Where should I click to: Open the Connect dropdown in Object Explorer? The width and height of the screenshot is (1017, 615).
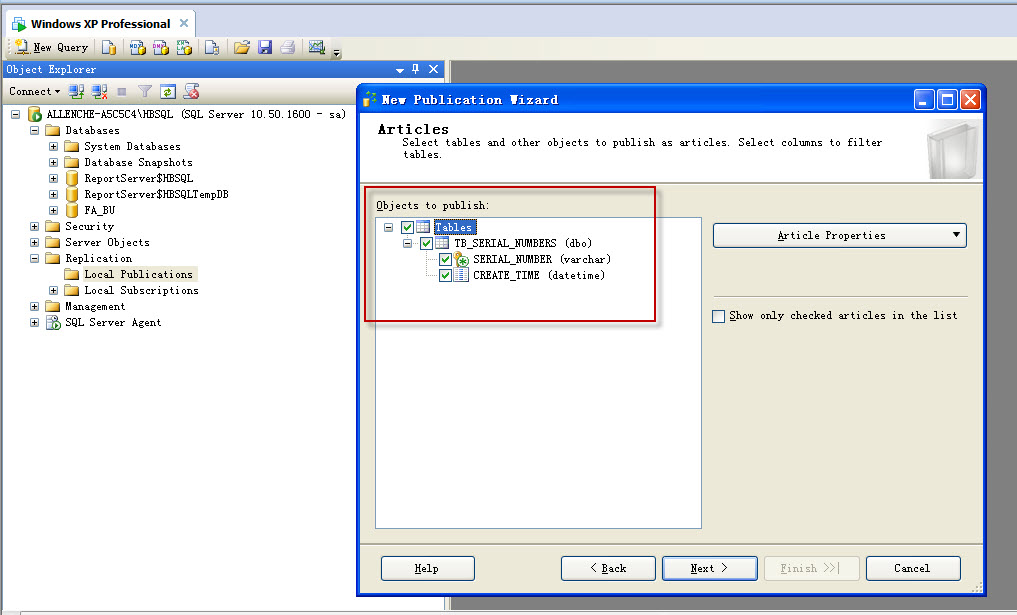34,91
